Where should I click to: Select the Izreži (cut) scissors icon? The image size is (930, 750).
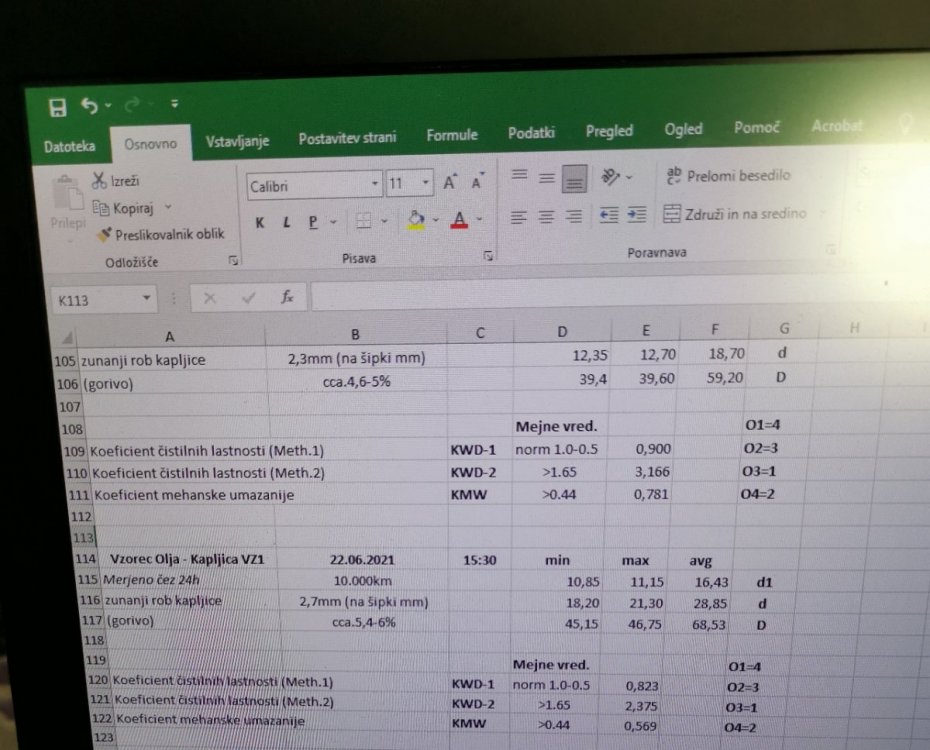coord(99,181)
